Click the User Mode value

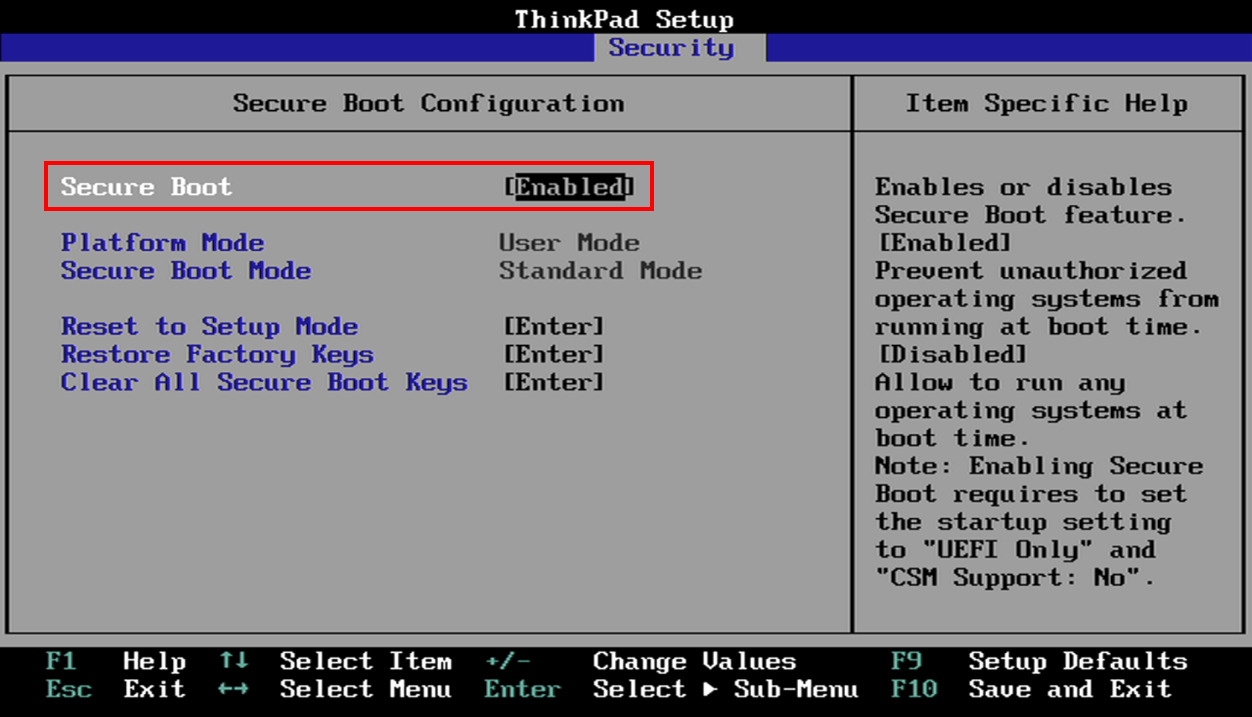pyautogui.click(x=569, y=243)
